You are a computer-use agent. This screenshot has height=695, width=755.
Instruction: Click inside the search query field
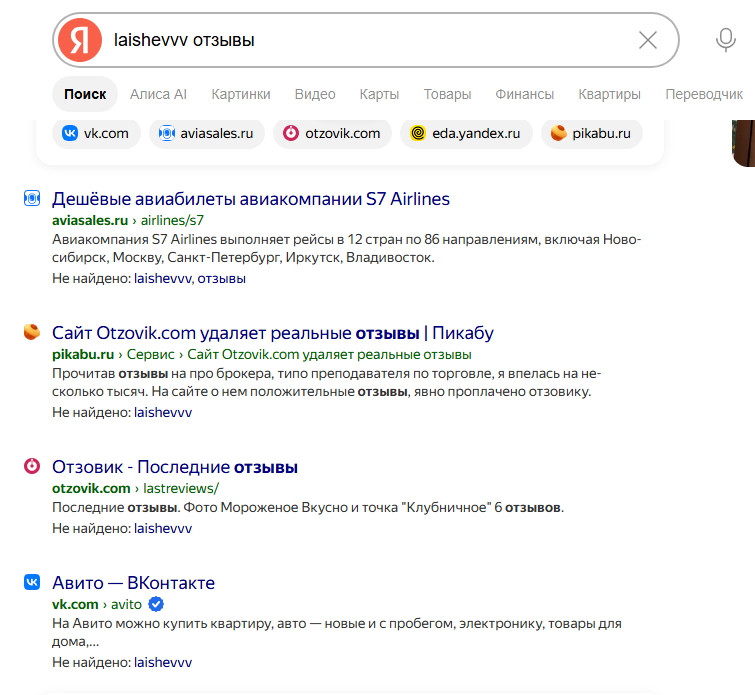coord(366,40)
